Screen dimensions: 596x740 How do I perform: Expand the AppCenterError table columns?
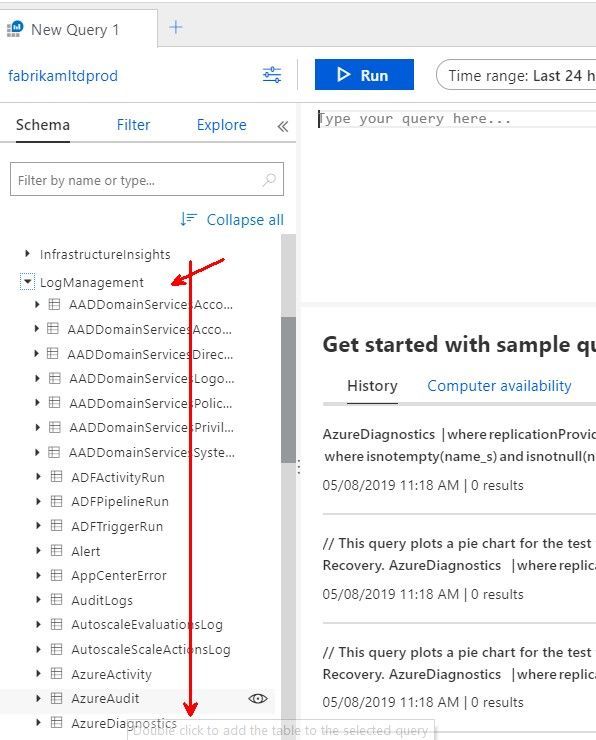tap(38, 575)
